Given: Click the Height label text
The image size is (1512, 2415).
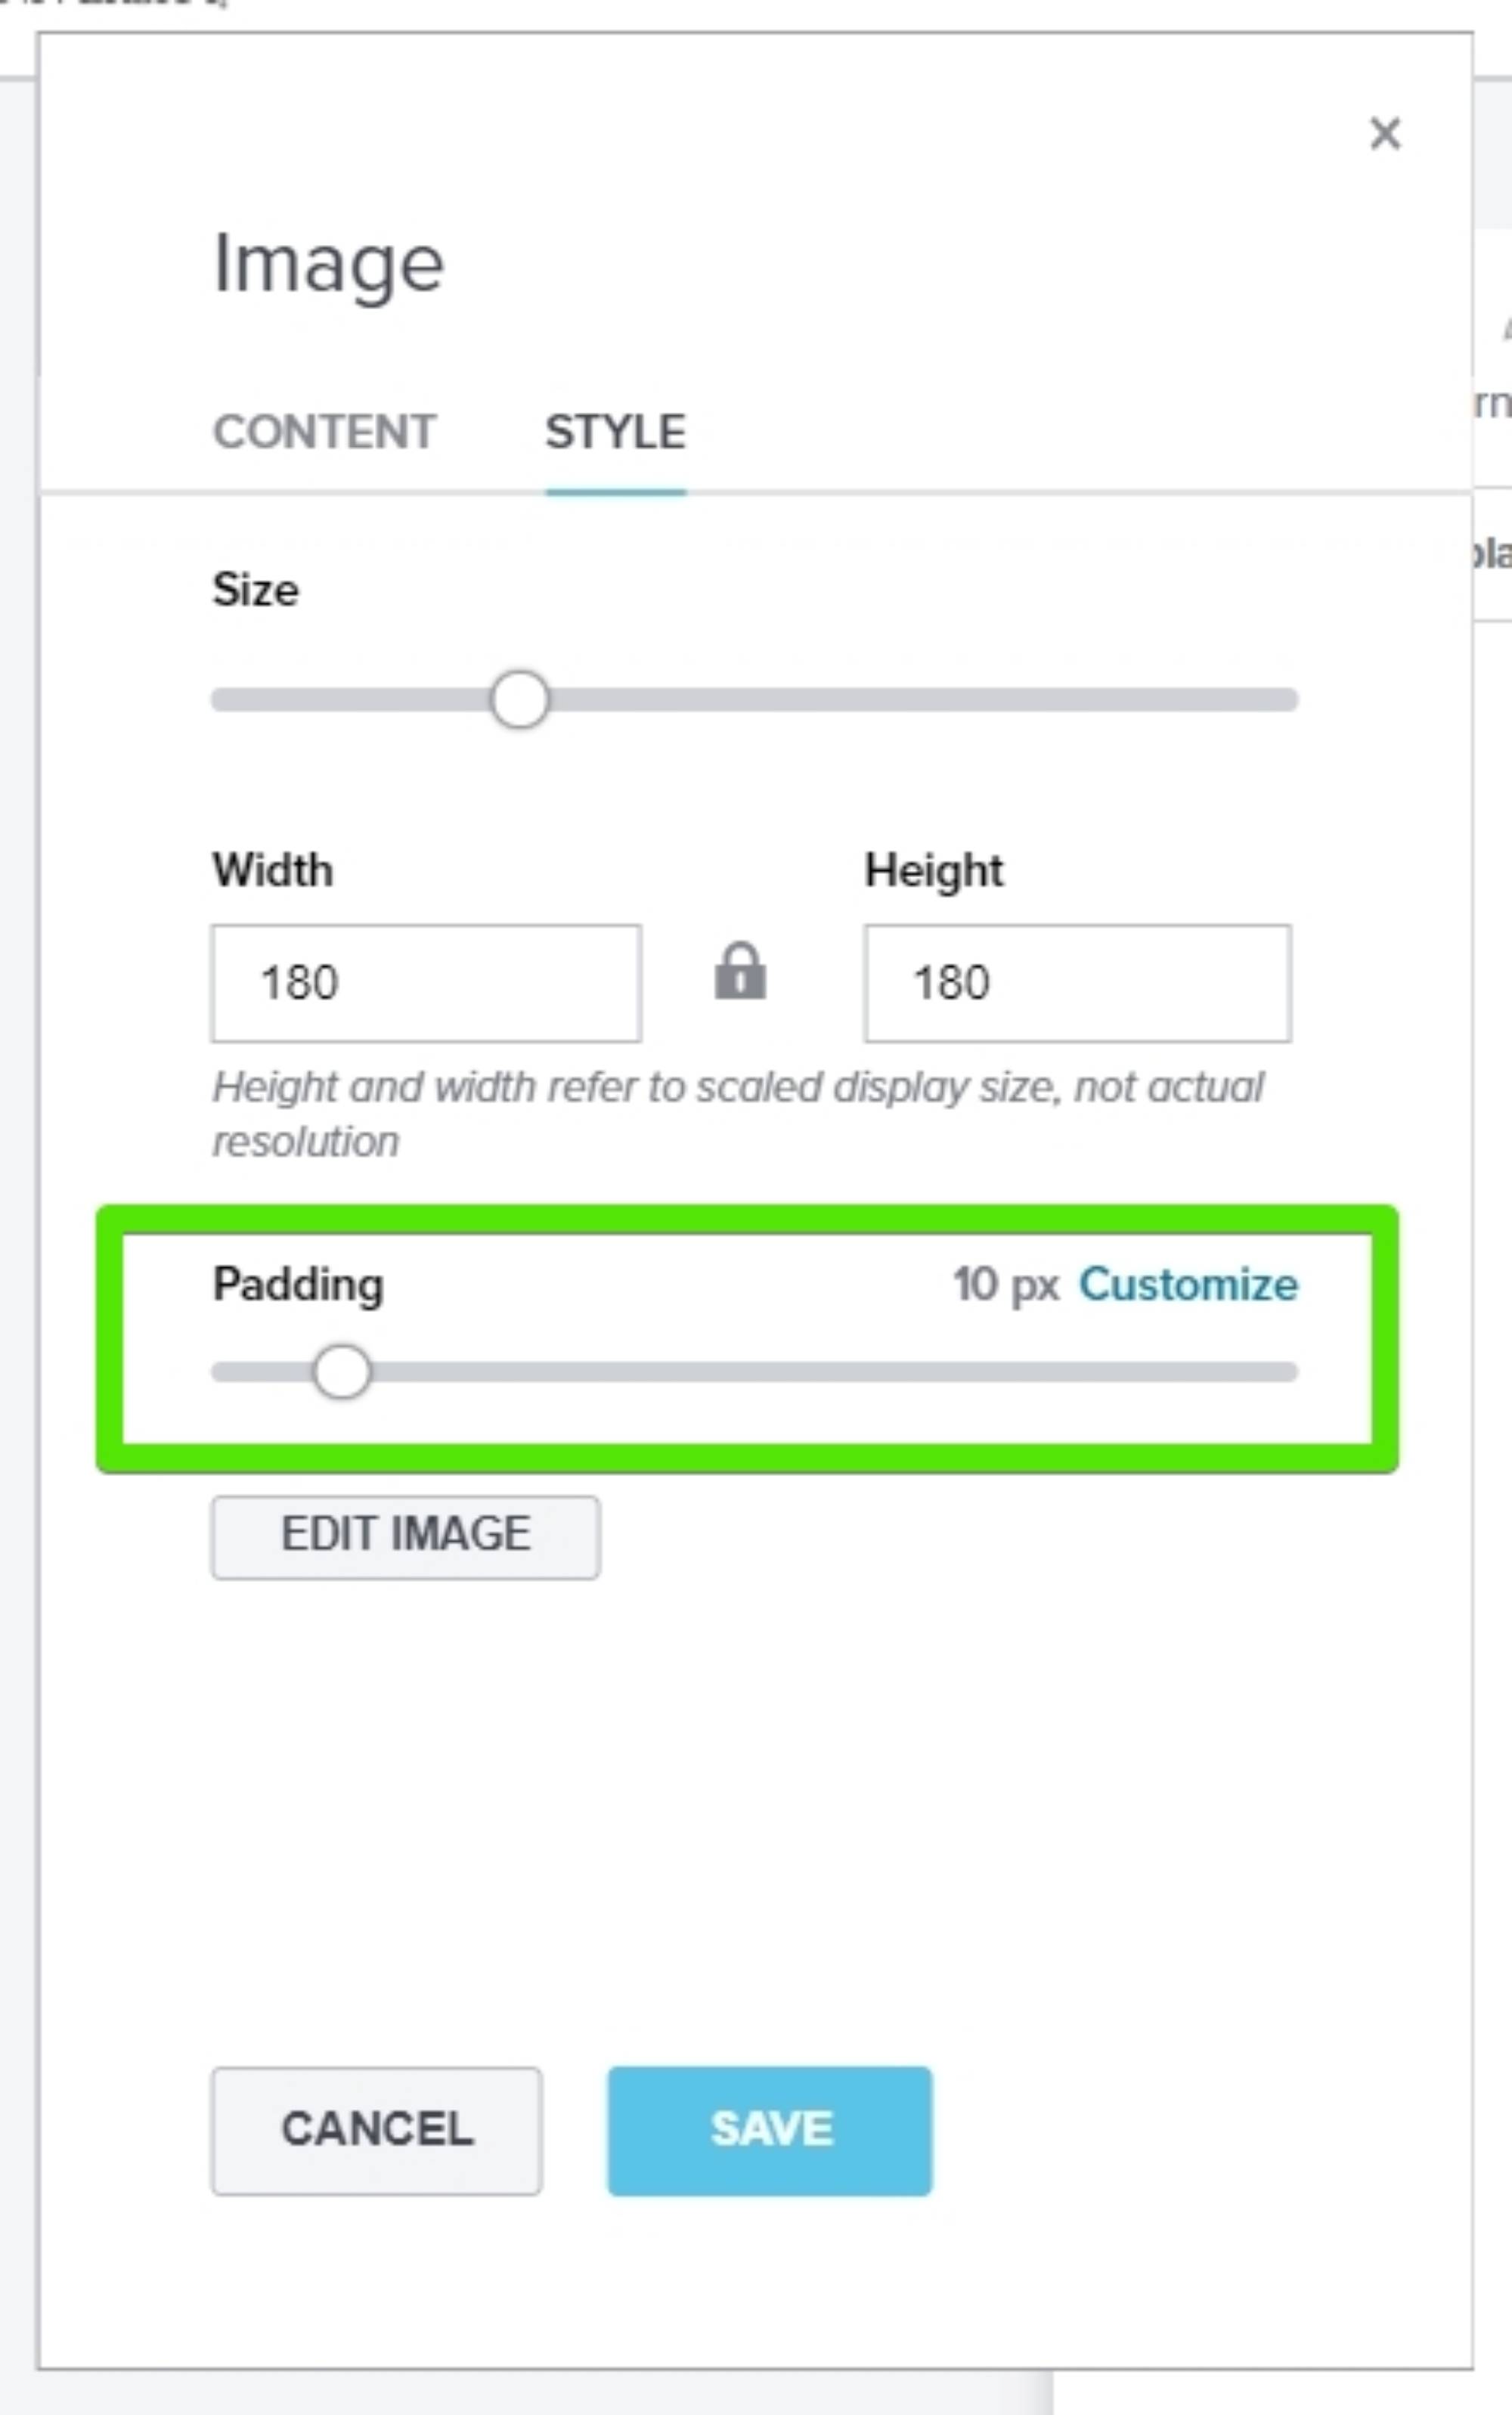Looking at the screenshot, I should click(934, 870).
